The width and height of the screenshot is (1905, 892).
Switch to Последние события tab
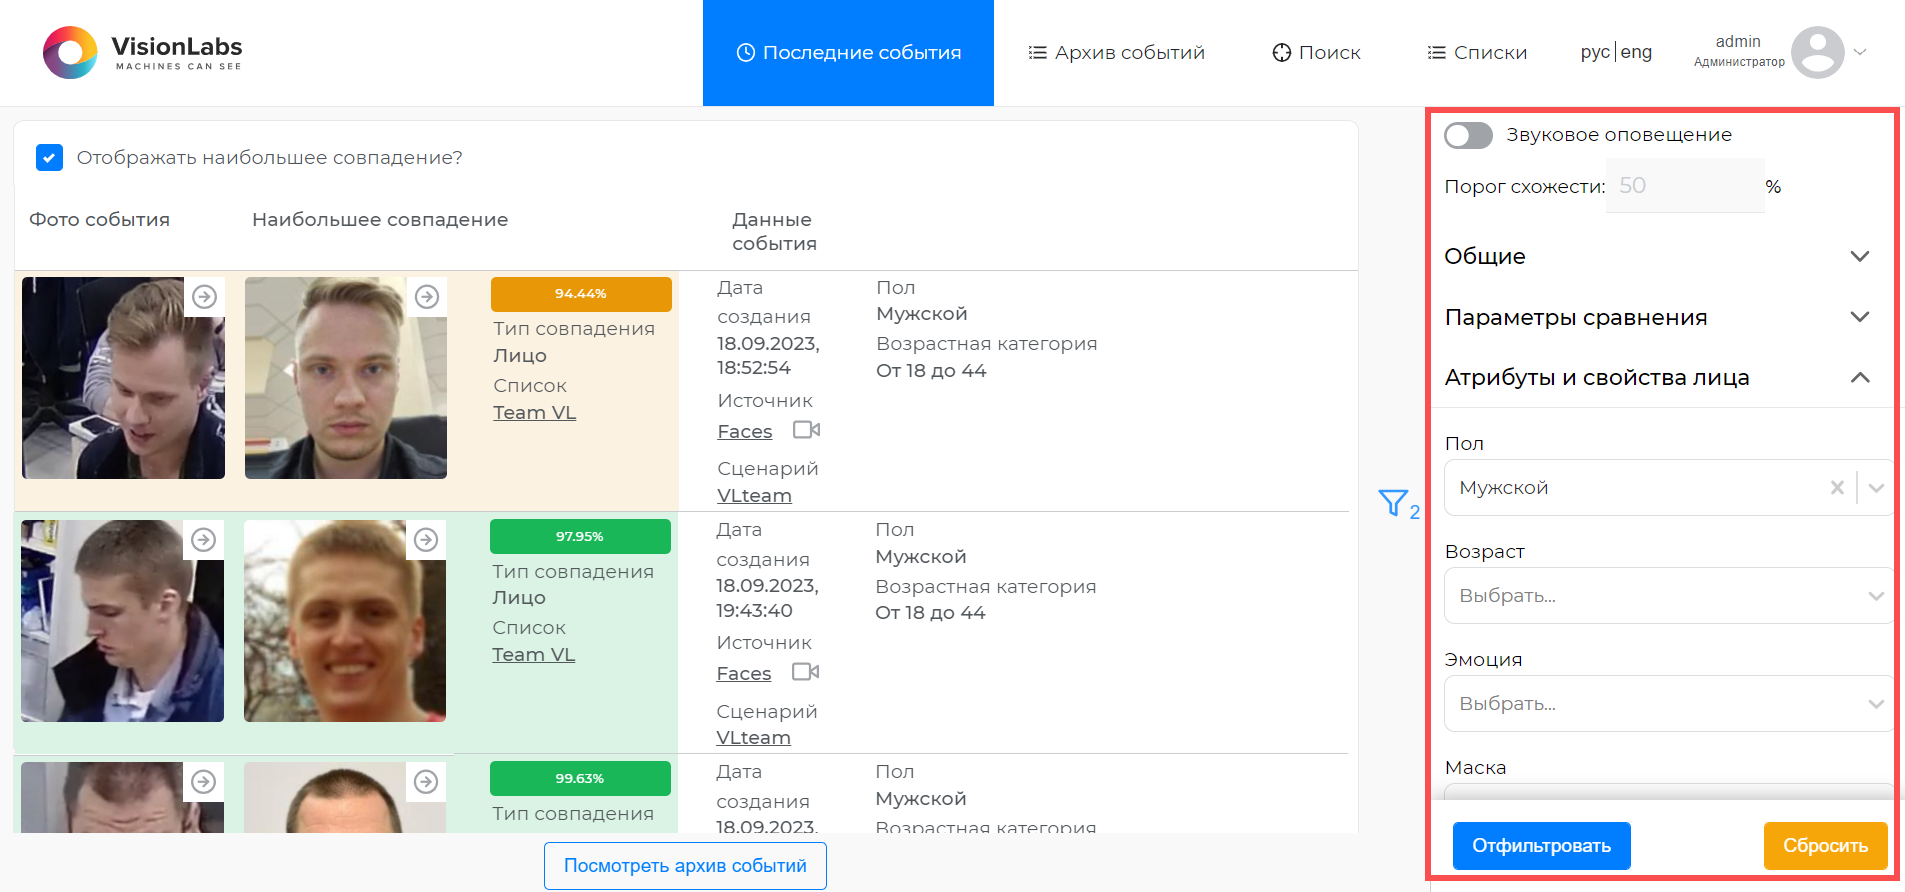[848, 53]
